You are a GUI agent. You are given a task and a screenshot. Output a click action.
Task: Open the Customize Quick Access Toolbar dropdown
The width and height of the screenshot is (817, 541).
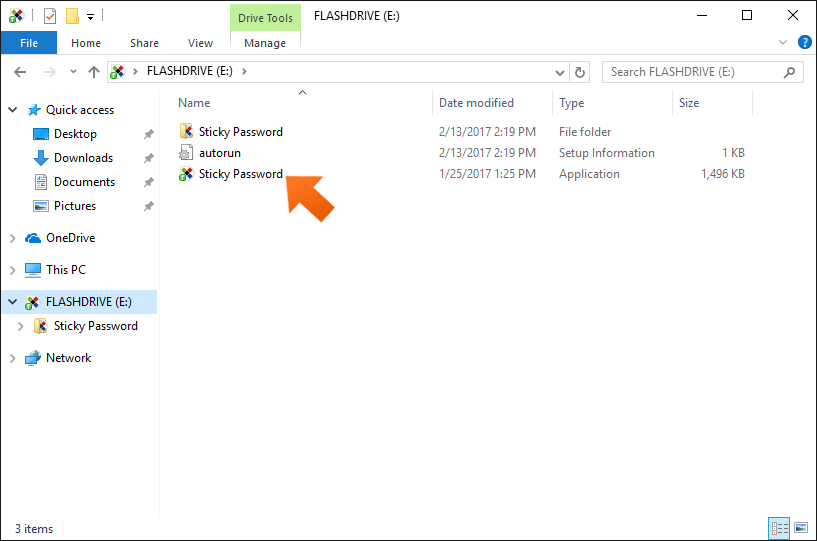coord(90,17)
